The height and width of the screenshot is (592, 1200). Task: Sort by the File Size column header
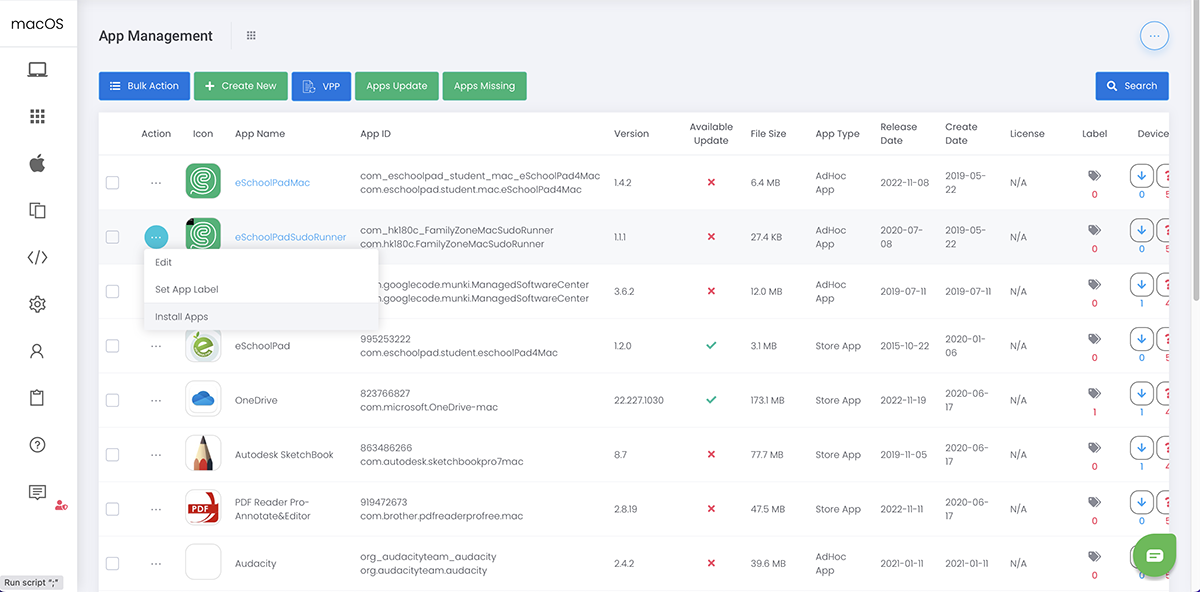click(x=768, y=134)
